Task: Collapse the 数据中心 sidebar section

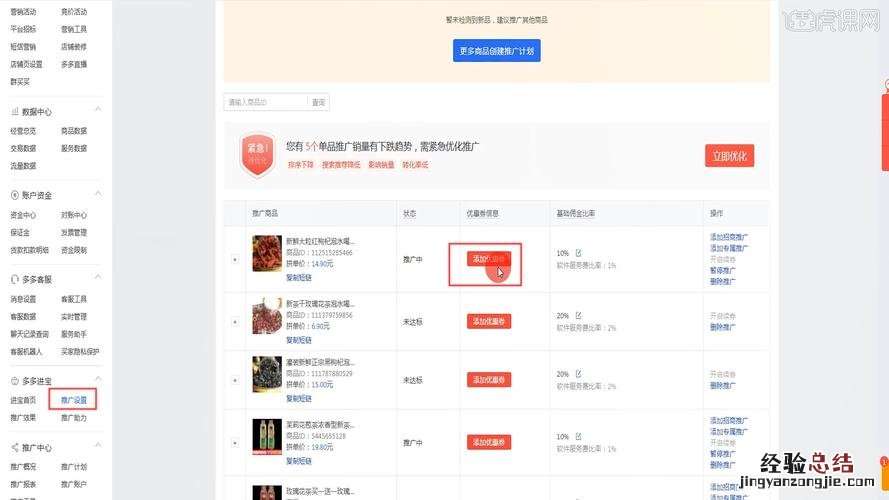Action: [98, 109]
